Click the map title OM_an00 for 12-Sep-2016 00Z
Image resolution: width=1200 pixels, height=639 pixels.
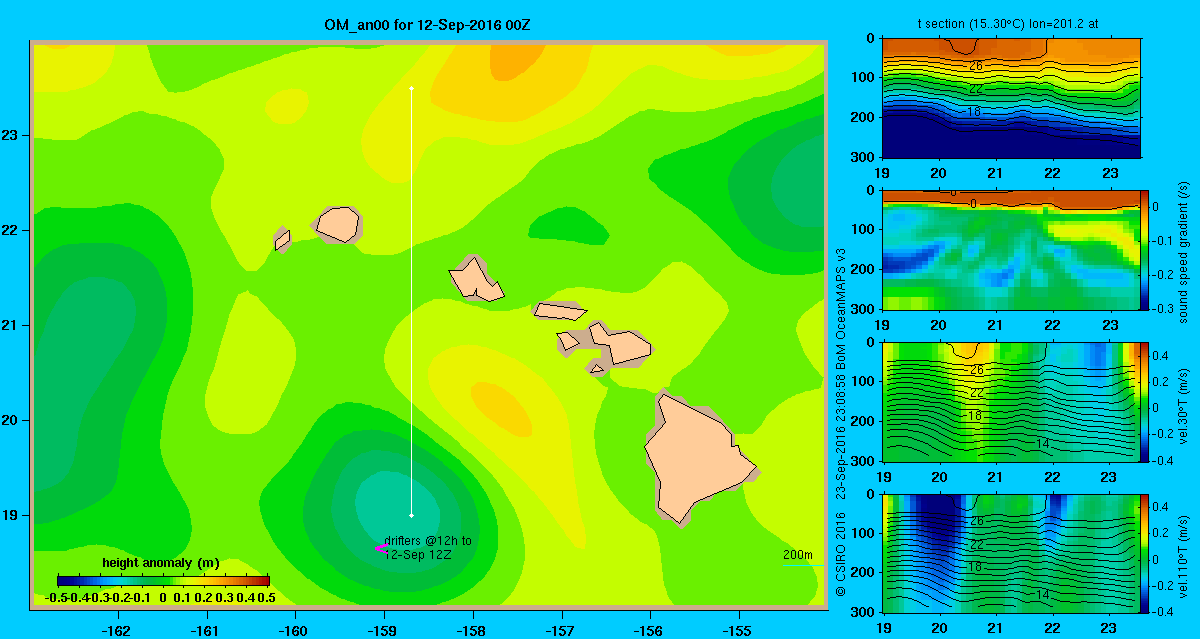click(427, 23)
